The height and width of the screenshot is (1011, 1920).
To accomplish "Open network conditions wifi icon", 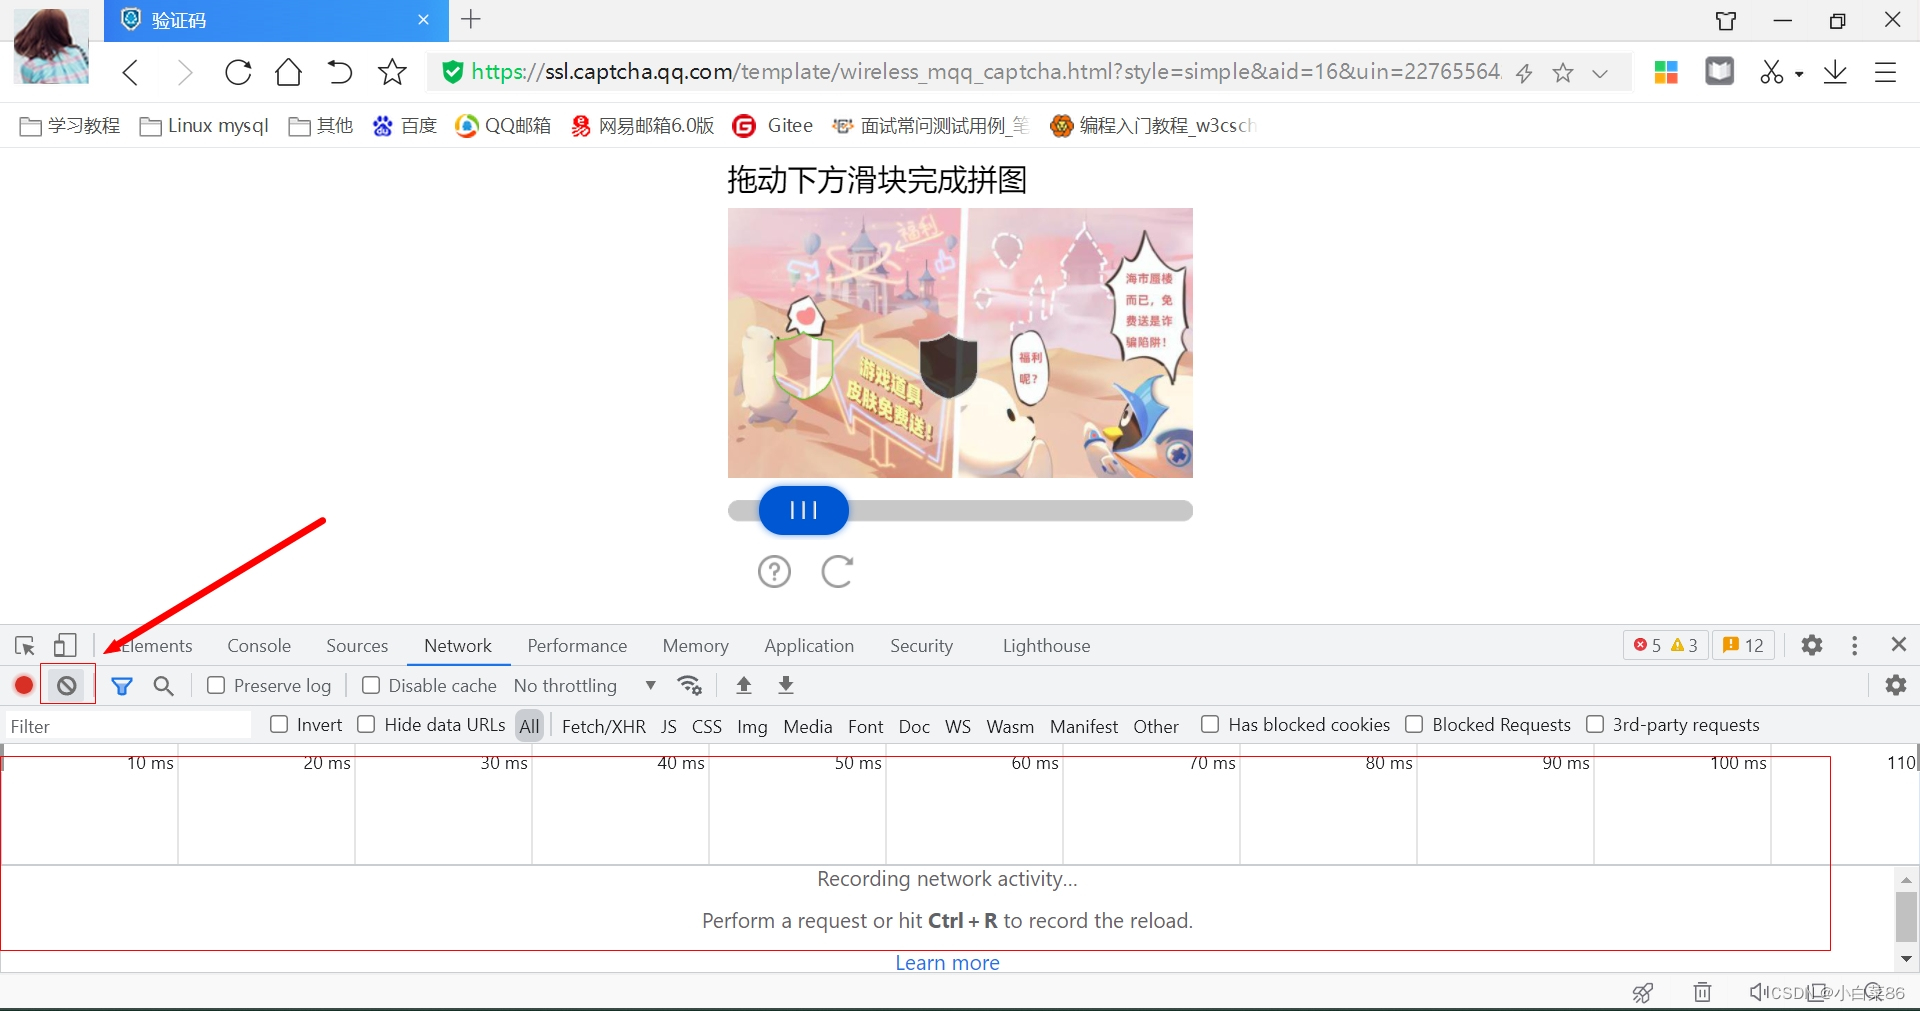I will 690,686.
